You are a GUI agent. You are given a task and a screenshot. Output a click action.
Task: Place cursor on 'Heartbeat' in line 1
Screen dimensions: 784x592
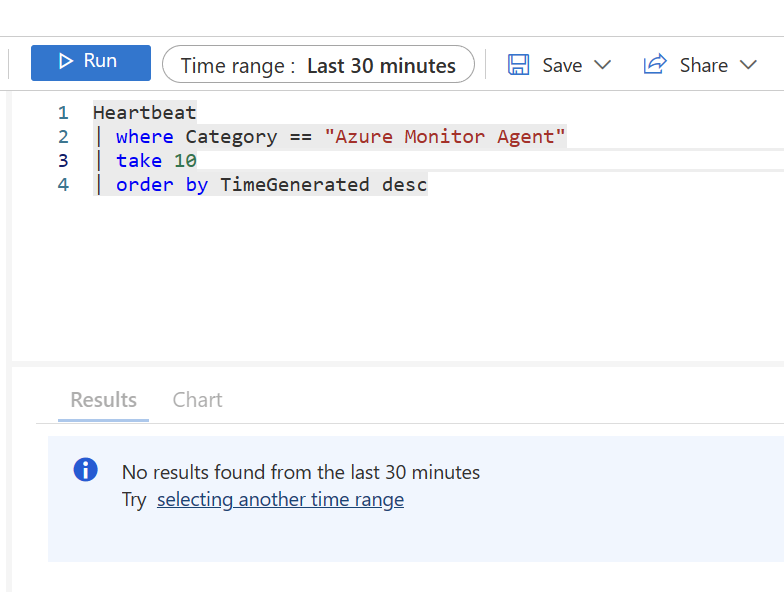click(144, 112)
